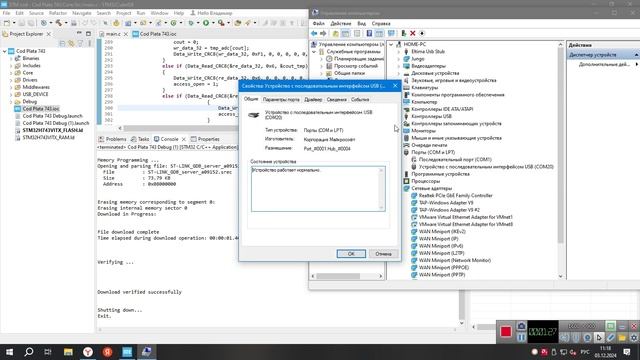Switch to the Cod Plata 743.ioc editor tab

pyautogui.click(x=158, y=34)
